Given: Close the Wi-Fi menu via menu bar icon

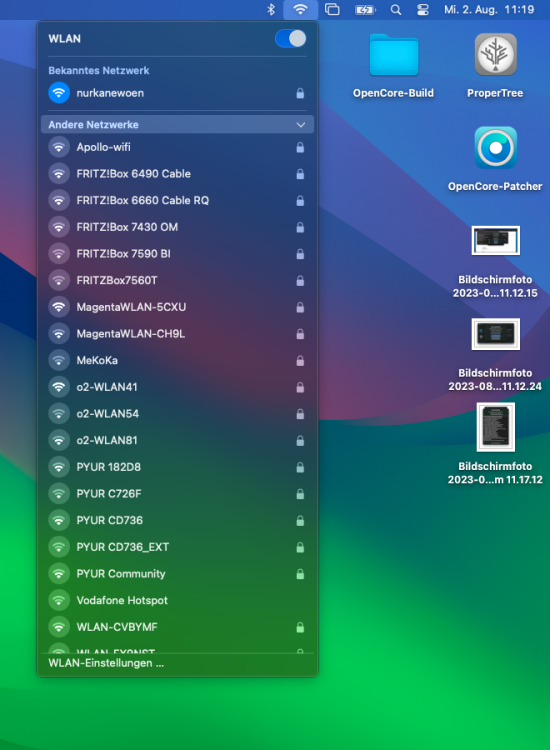Looking at the screenshot, I should coord(300,10).
